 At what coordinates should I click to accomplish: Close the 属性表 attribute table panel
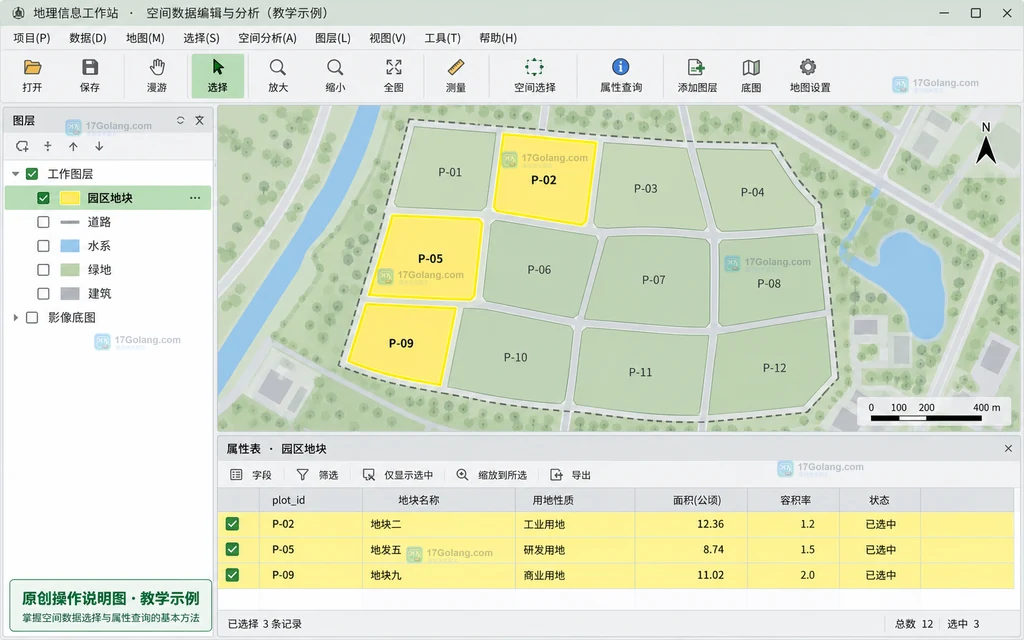click(1008, 449)
